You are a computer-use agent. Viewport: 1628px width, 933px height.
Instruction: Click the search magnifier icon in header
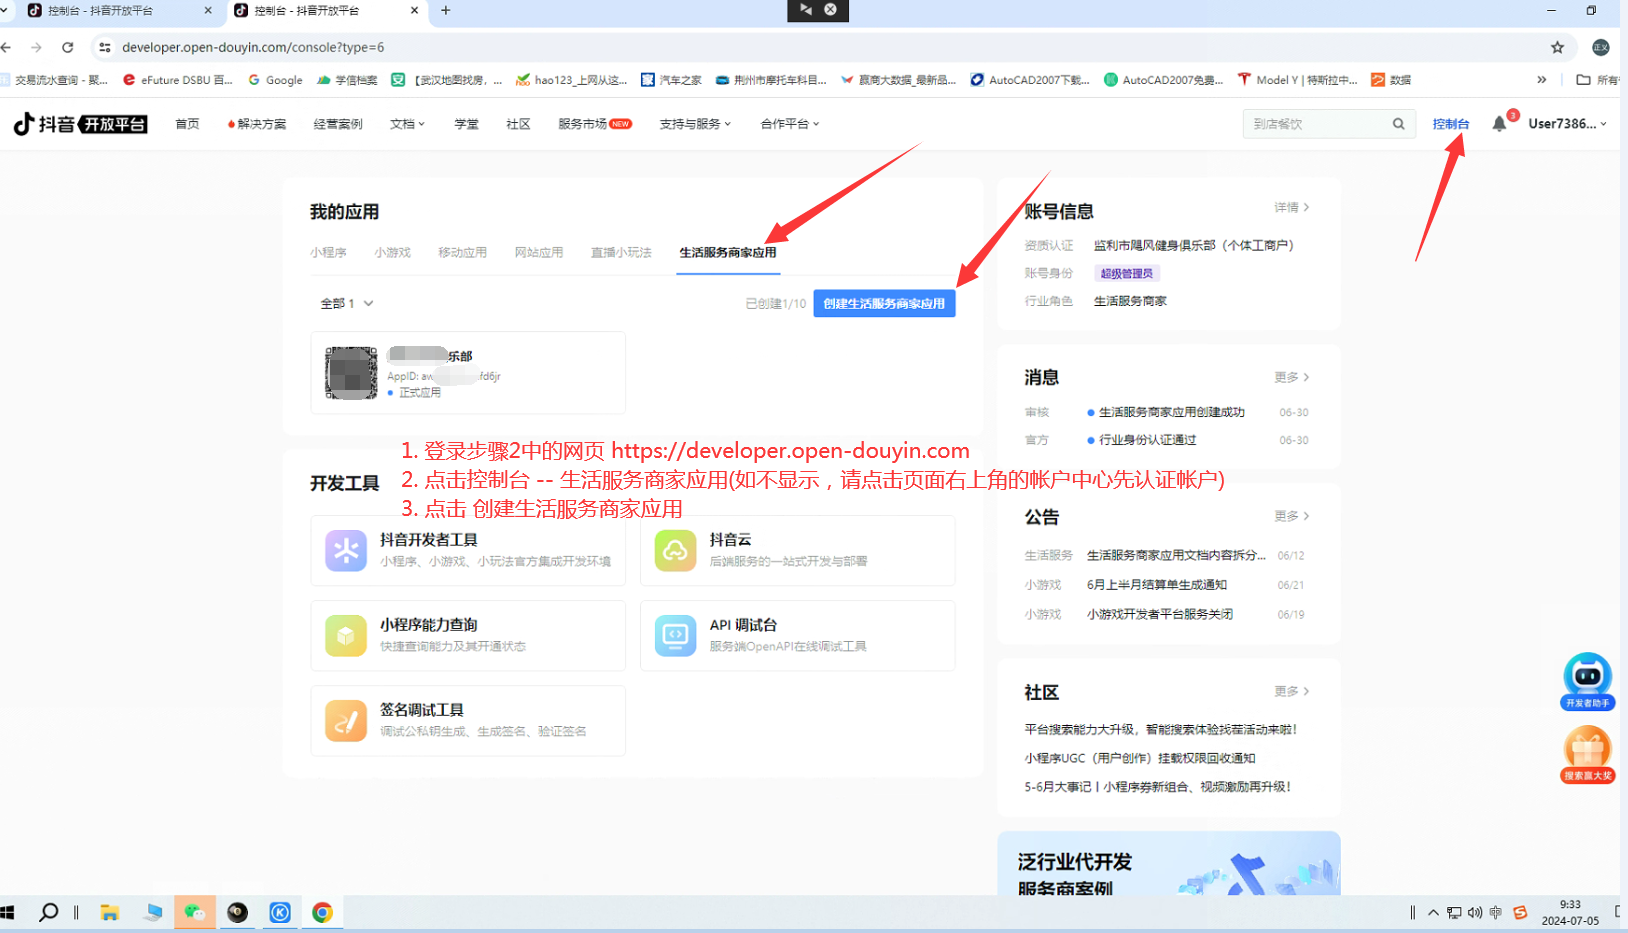tap(1398, 124)
